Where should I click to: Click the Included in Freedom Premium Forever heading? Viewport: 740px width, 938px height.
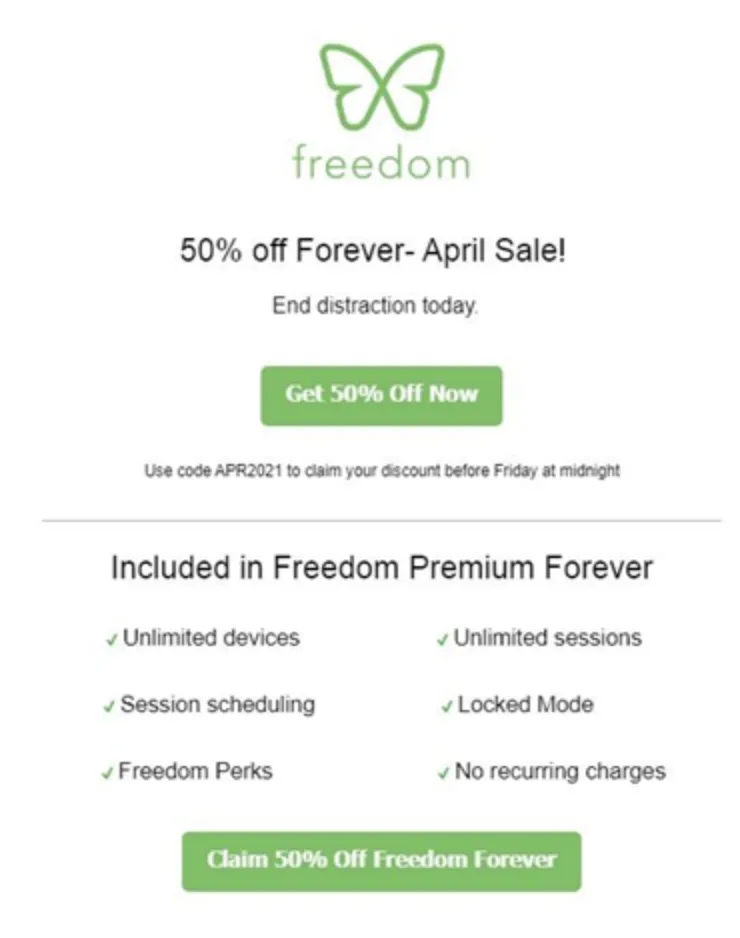[381, 568]
